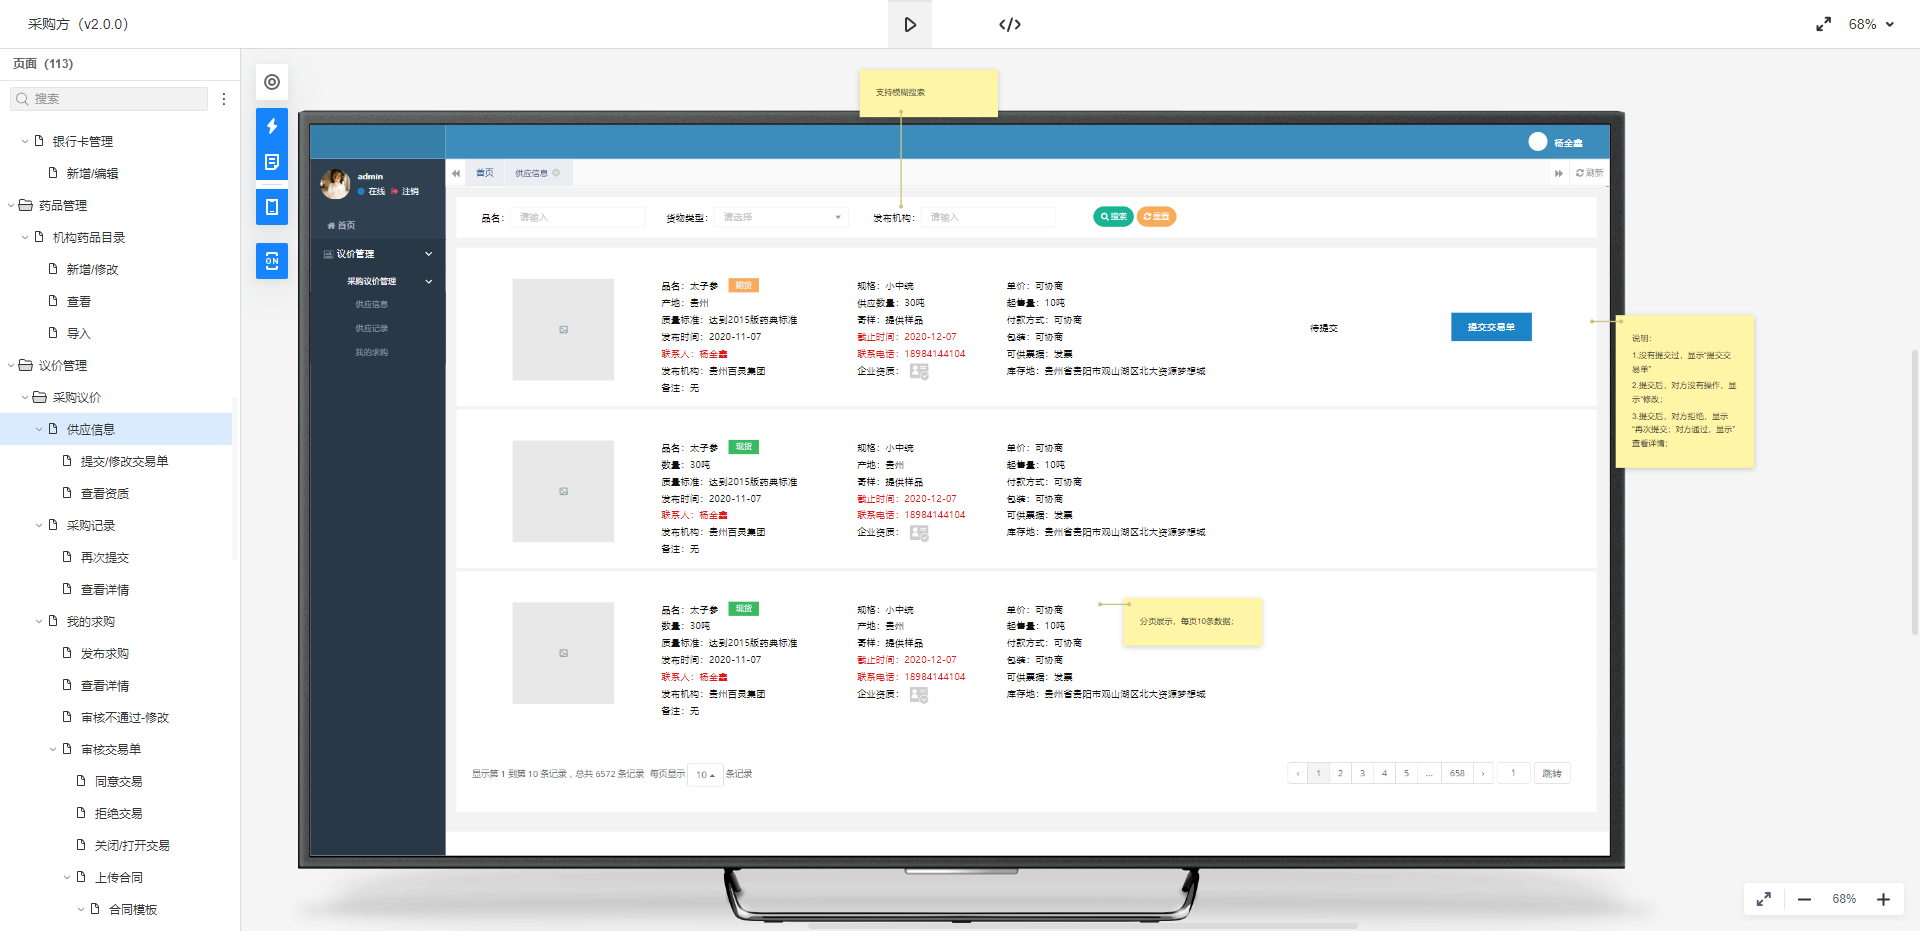Open the 同意交易 page
1920x931 pixels.
coord(119,781)
